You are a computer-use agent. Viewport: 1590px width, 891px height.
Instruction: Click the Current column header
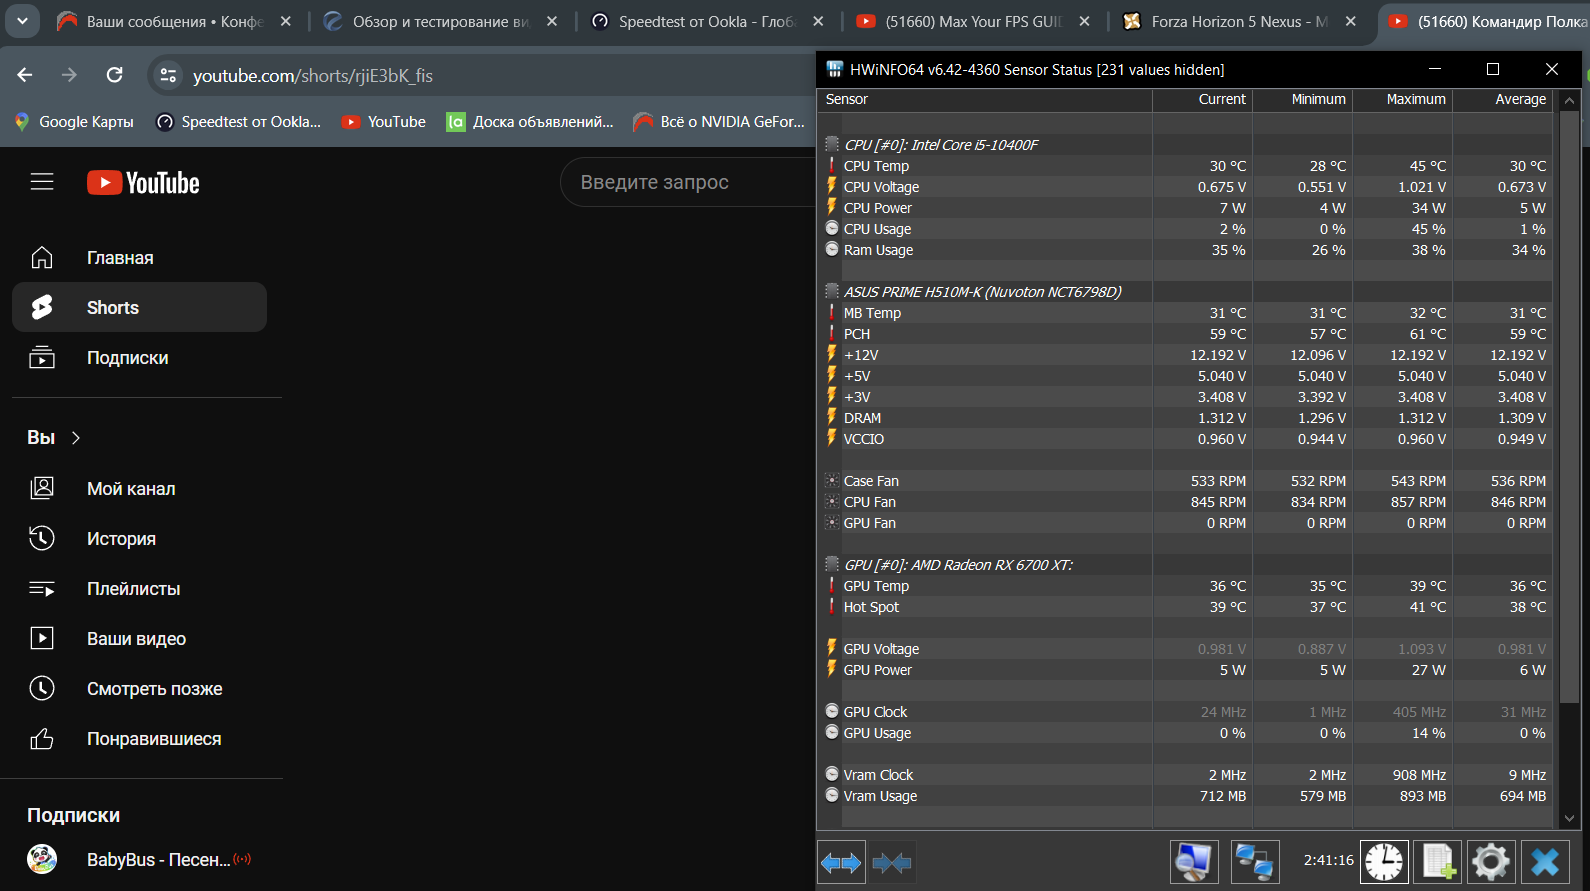(x=1203, y=99)
